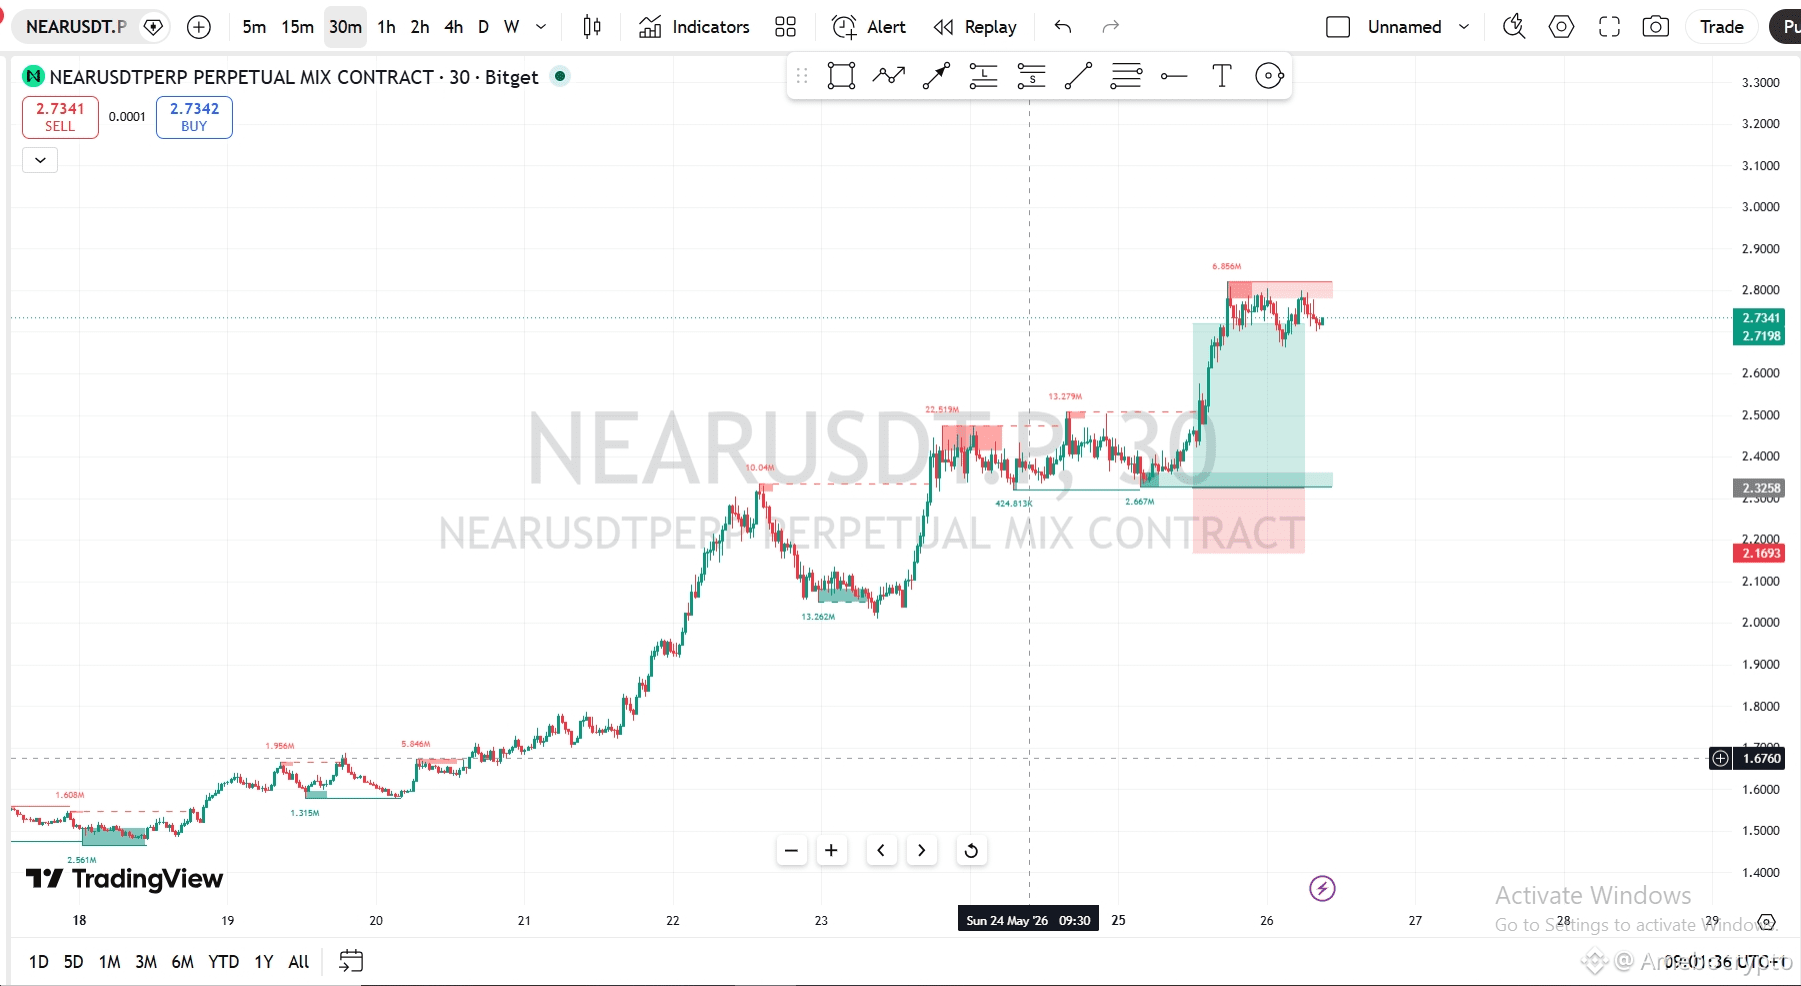Set date range to All

[298, 962]
